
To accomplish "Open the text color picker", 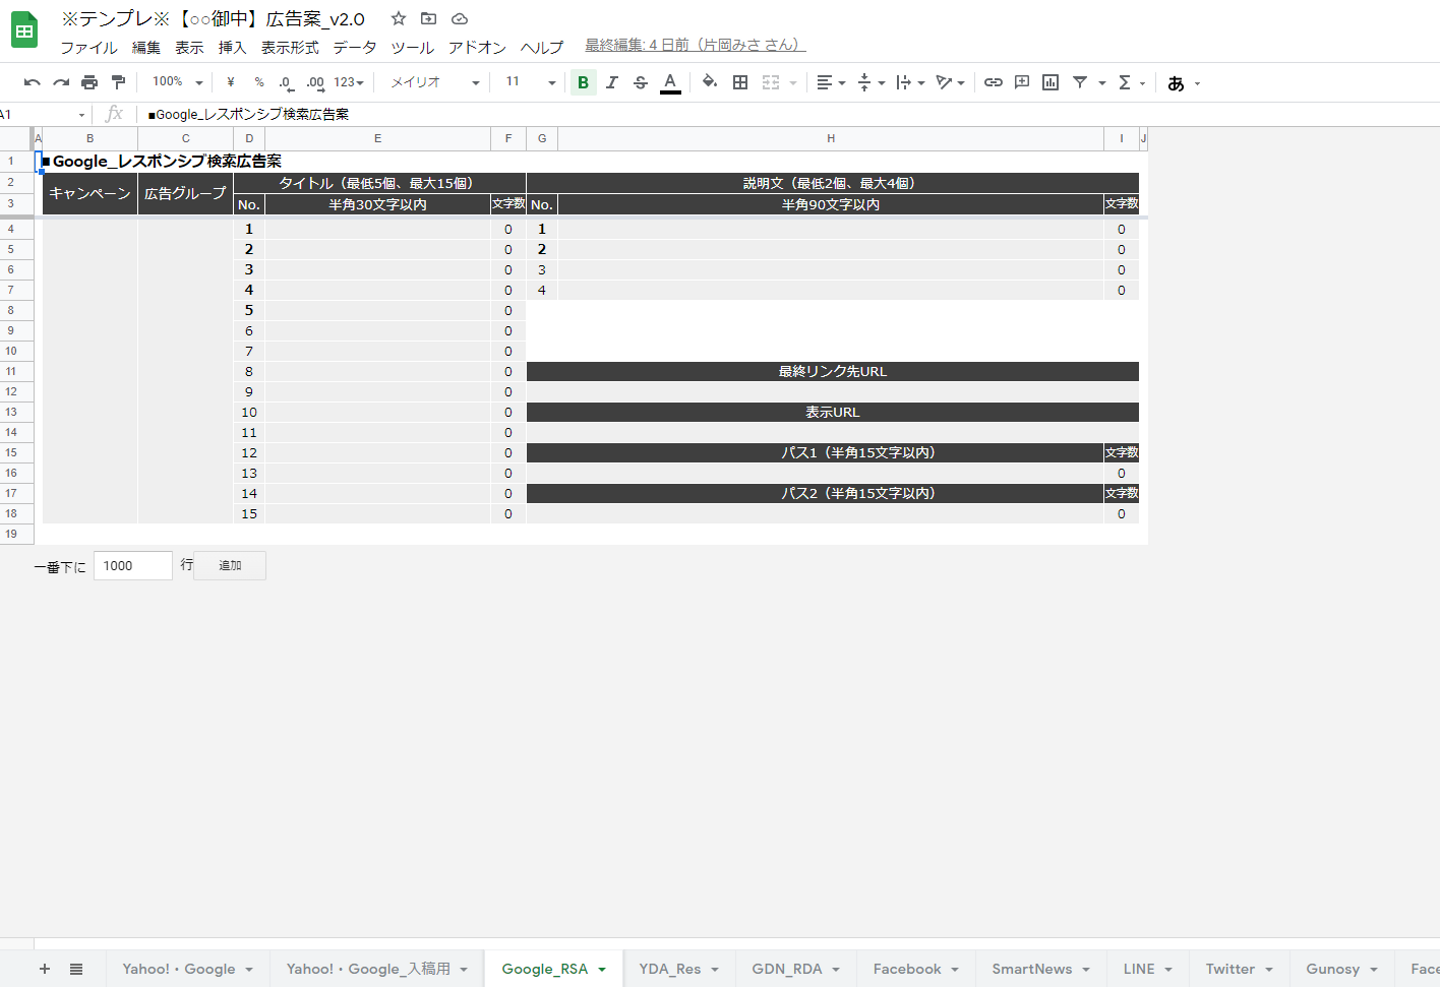I will click(670, 83).
